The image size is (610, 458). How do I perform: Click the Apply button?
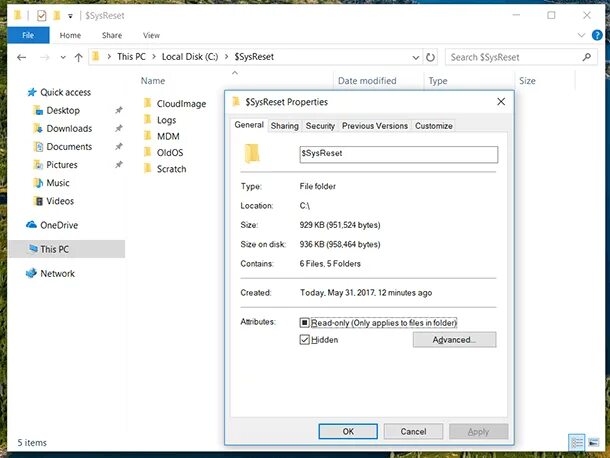(479, 432)
